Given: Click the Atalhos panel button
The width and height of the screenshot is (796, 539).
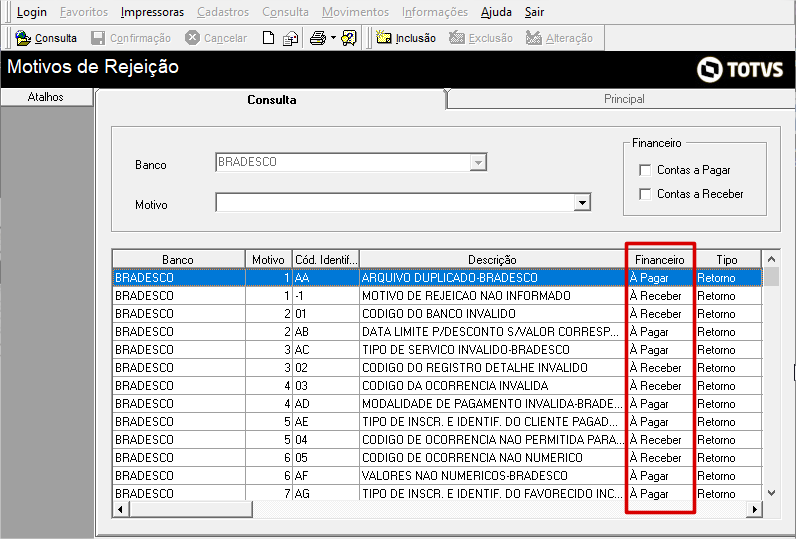Looking at the screenshot, I should 46,97.
